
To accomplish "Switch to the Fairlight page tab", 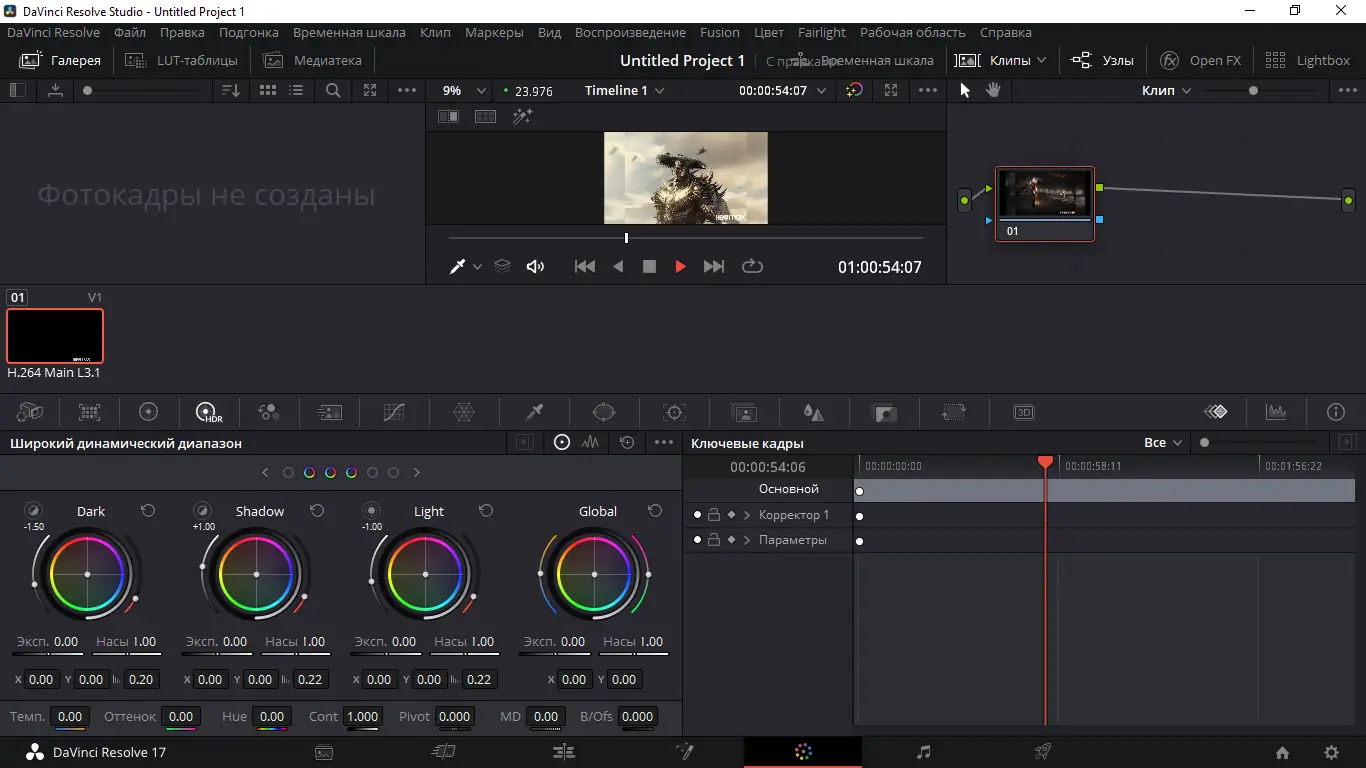I will point(923,752).
